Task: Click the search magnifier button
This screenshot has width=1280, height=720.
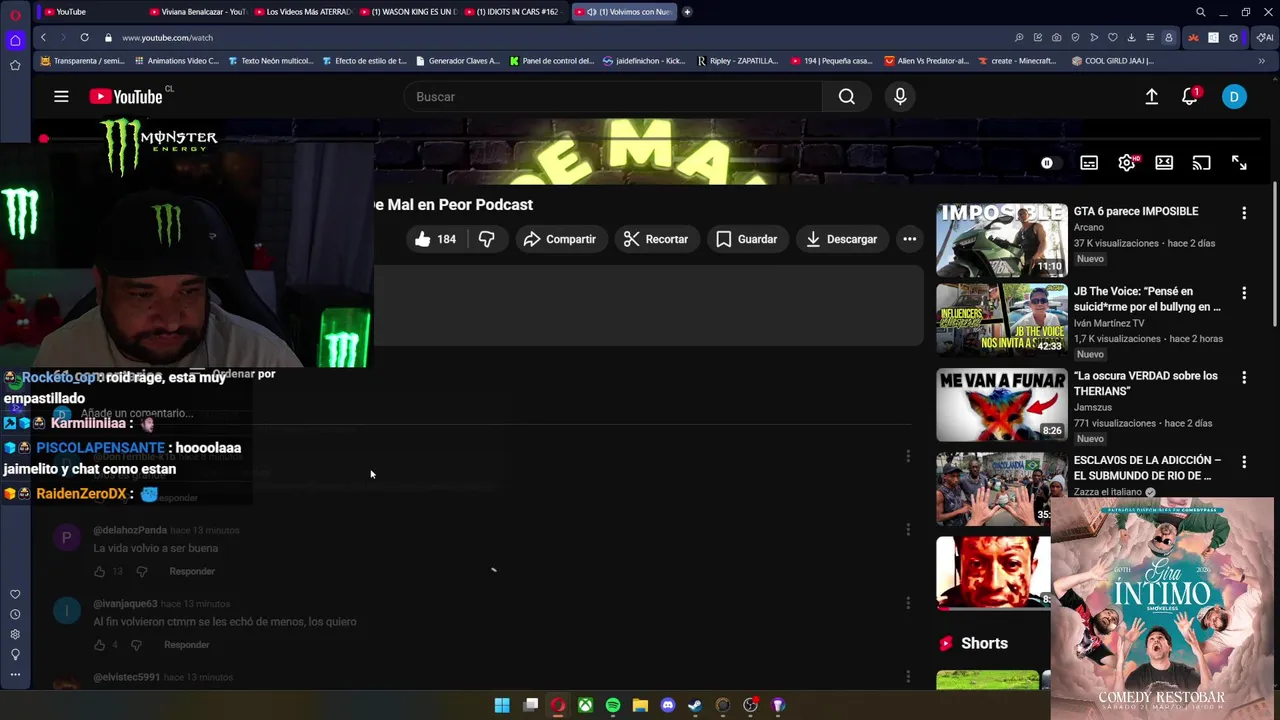Action: pos(847,97)
